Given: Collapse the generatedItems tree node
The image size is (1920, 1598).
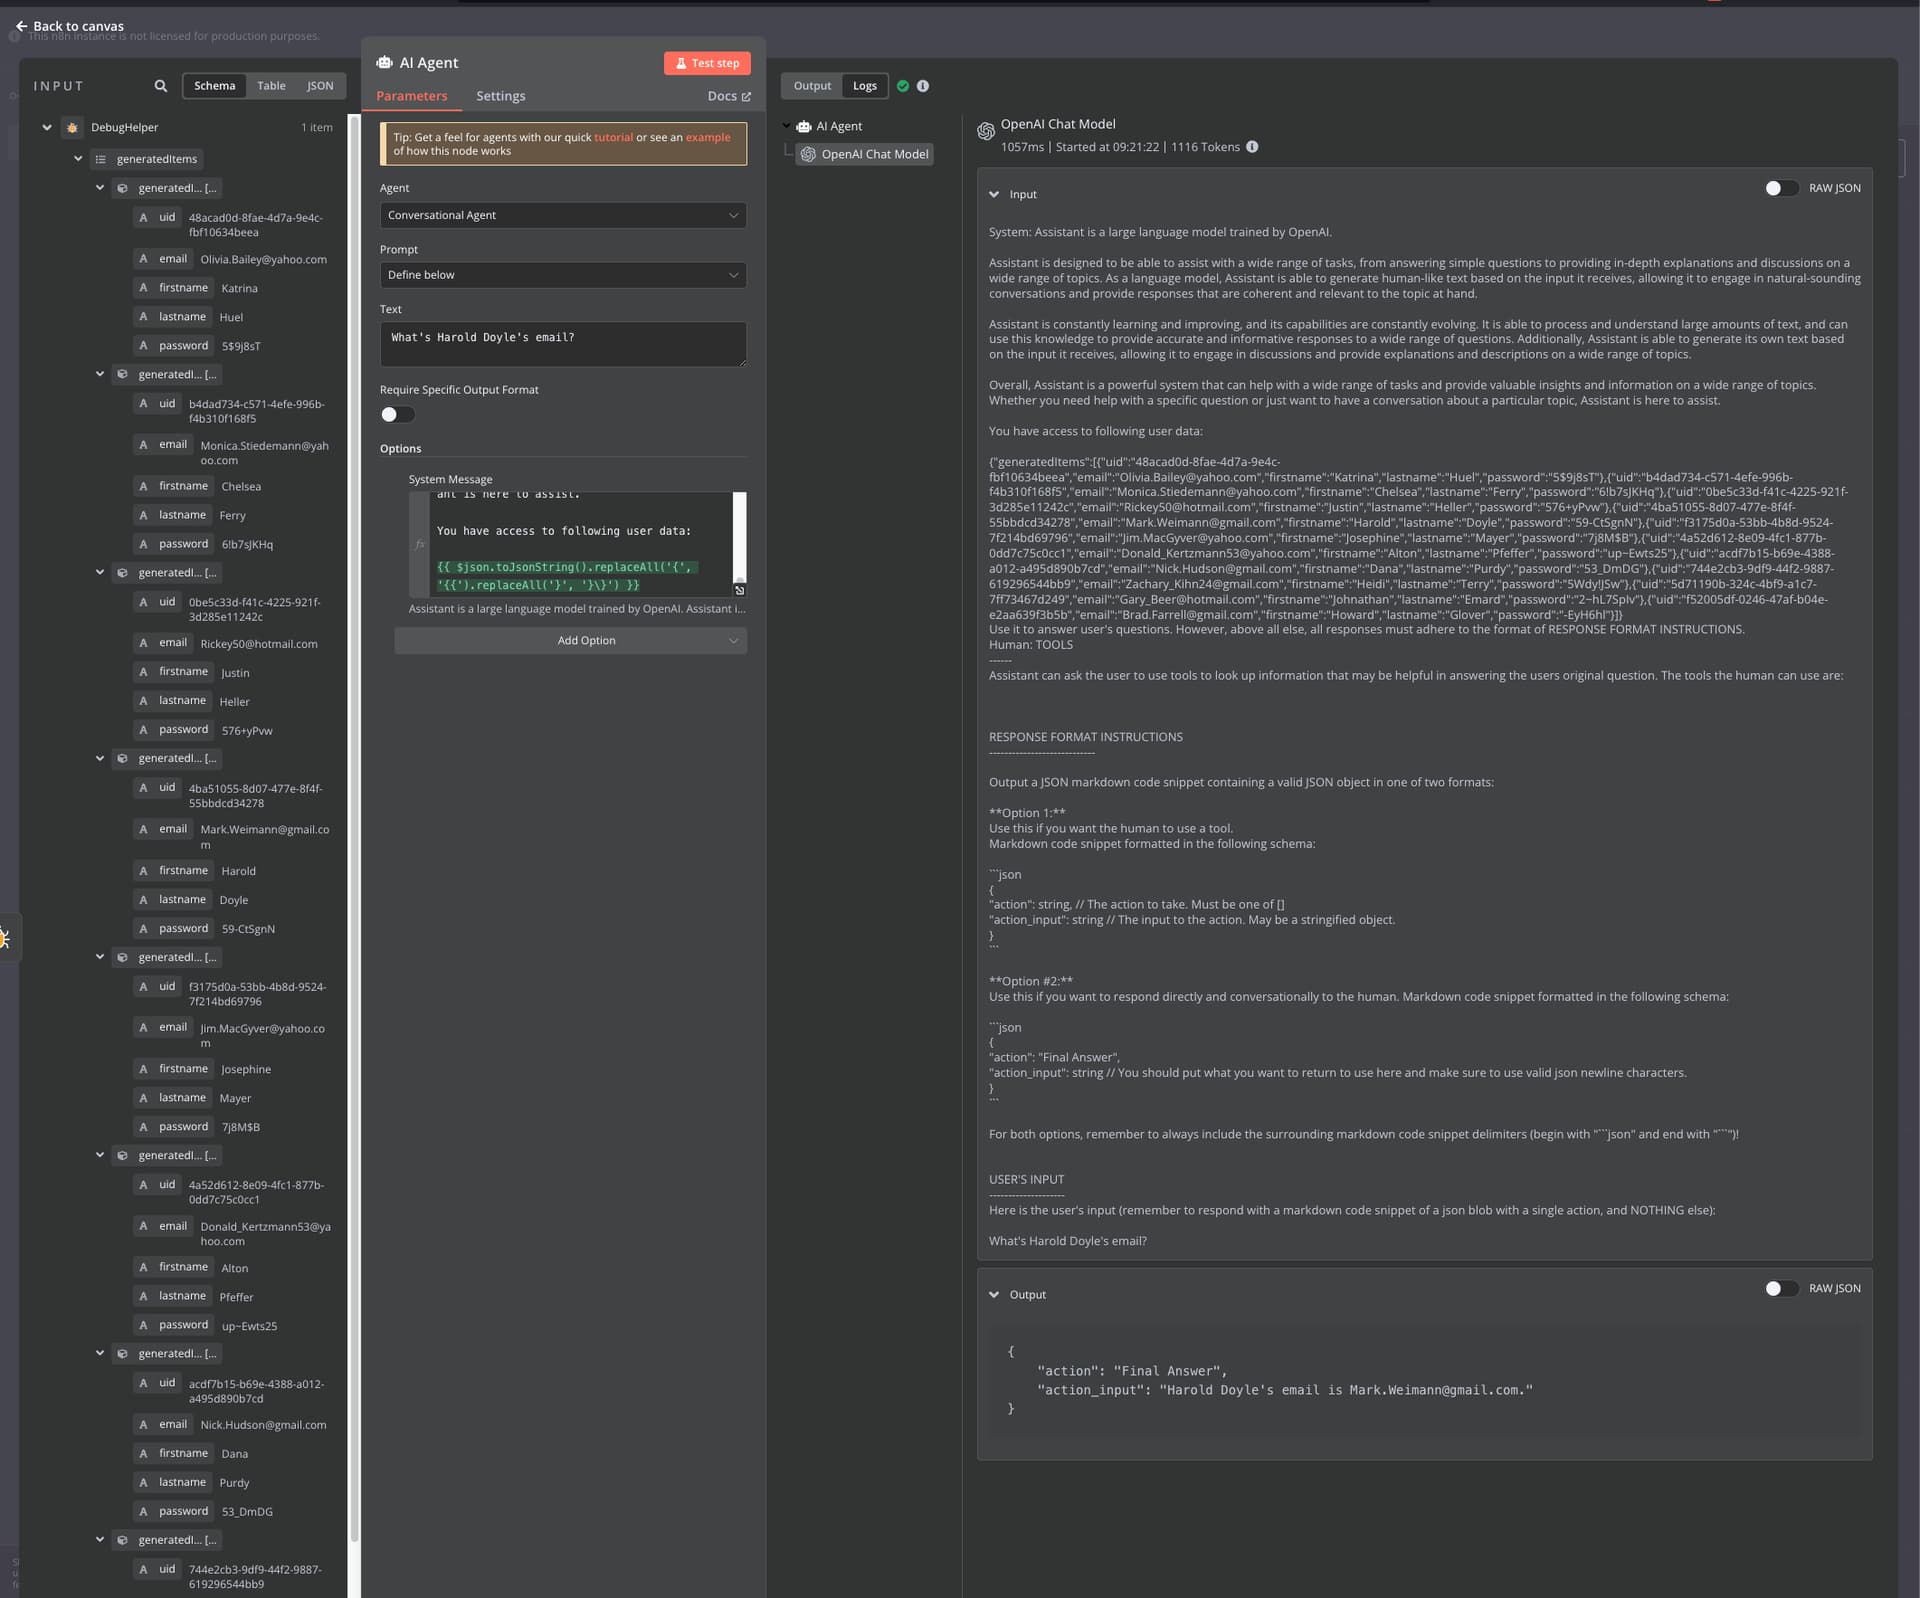Looking at the screenshot, I should point(78,159).
